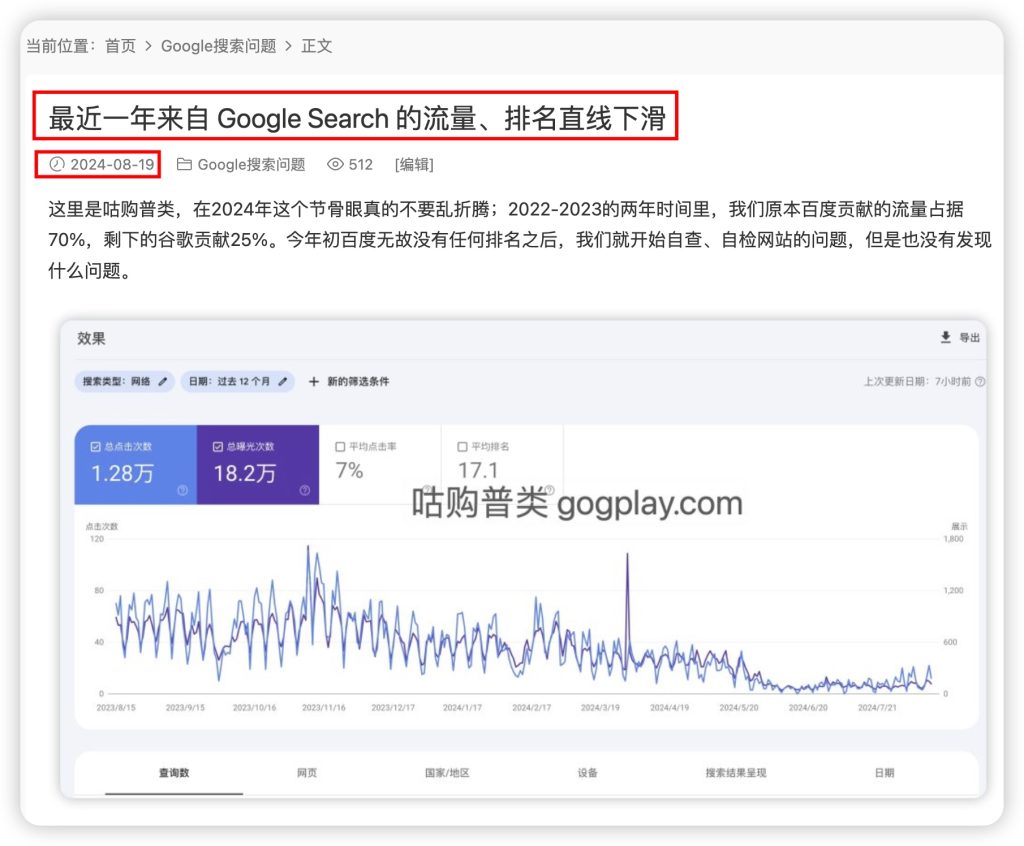Click the eye icon next to 512 views

(335, 164)
